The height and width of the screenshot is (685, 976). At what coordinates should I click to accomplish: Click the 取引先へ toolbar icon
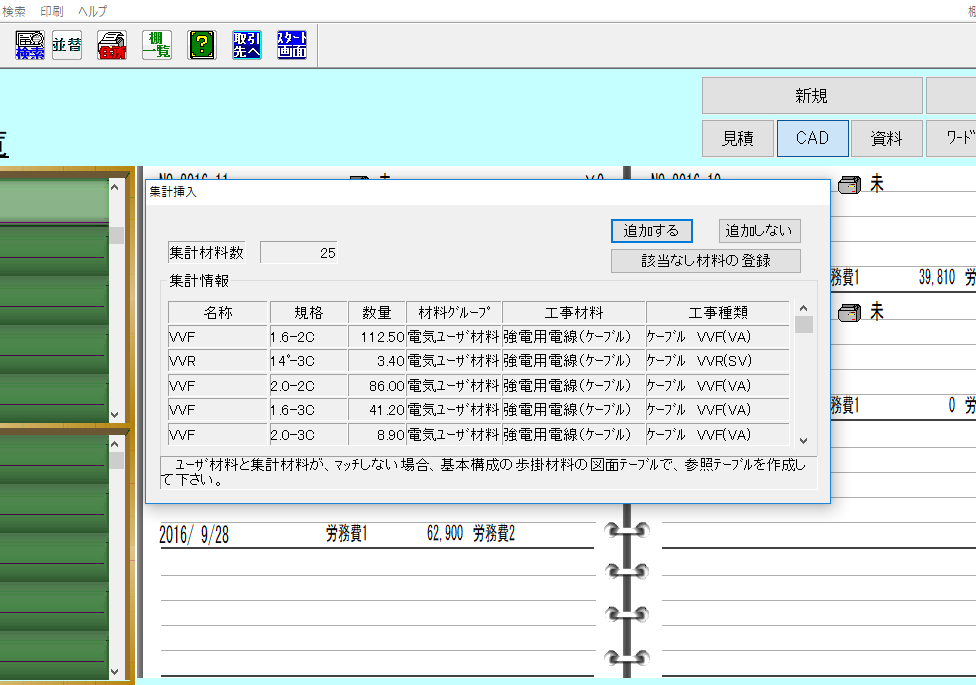[x=247, y=45]
